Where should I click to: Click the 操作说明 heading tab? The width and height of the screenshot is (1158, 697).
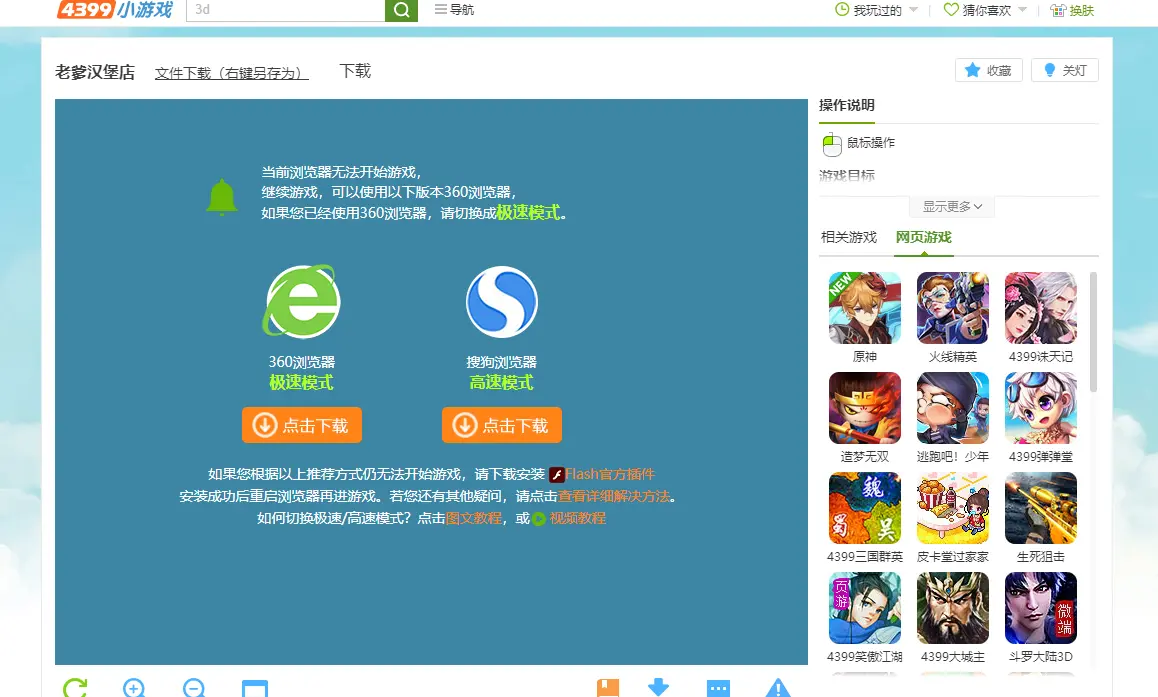pos(846,105)
